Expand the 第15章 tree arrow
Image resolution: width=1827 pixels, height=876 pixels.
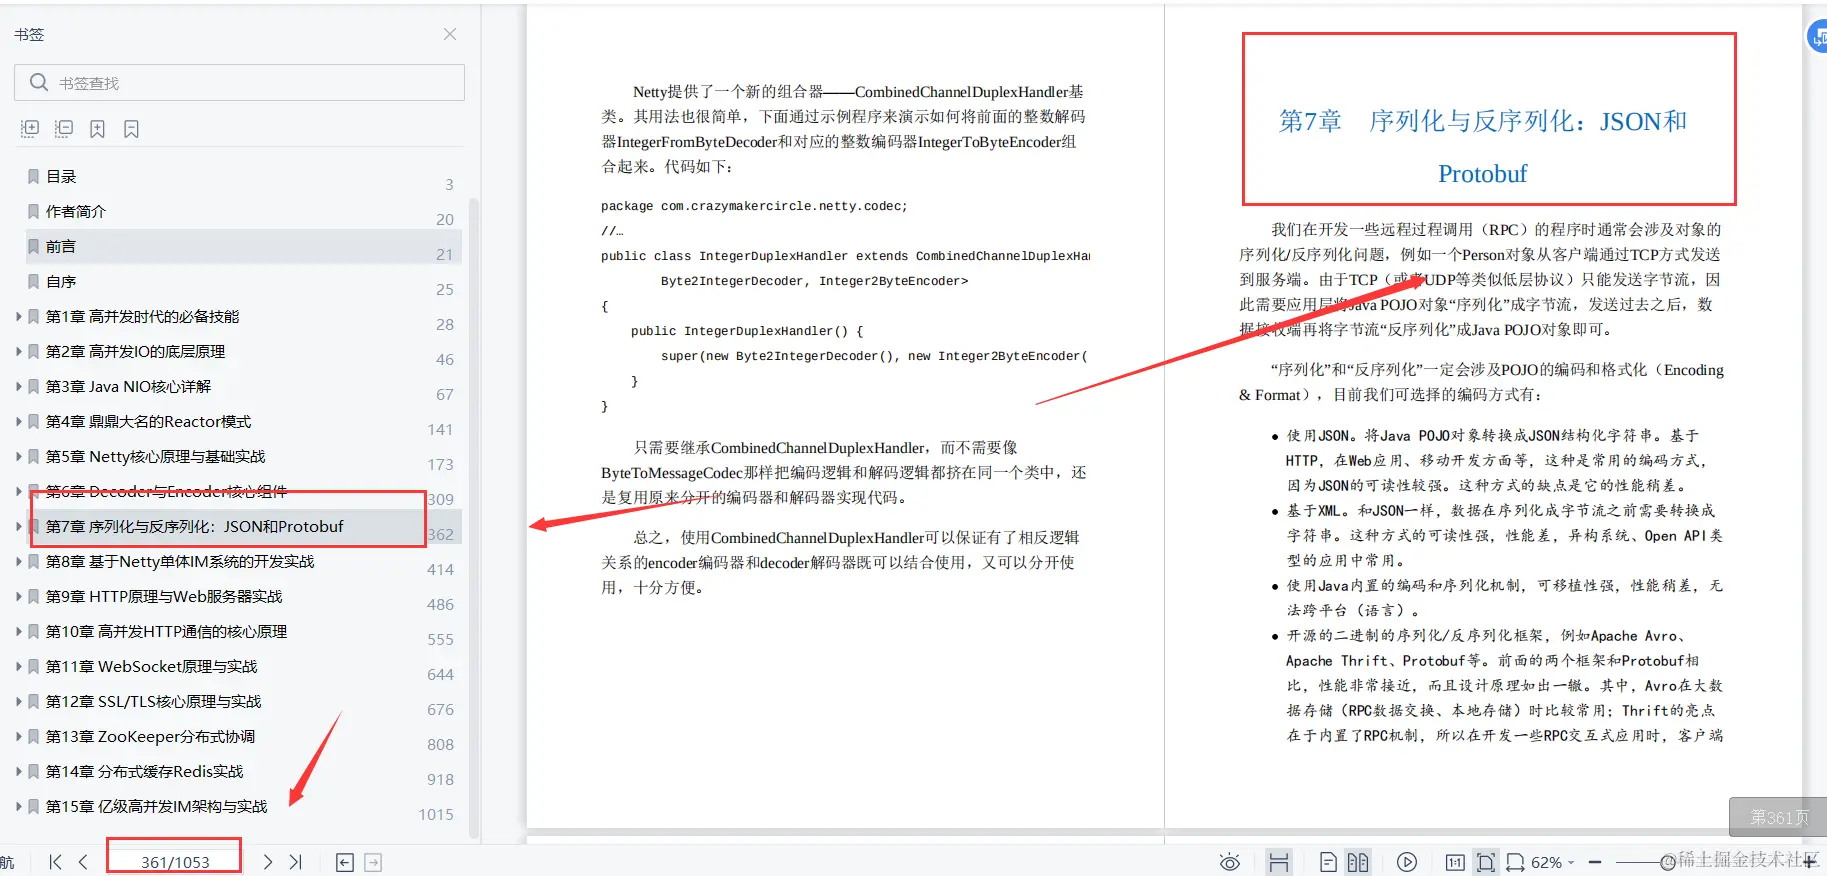point(18,806)
